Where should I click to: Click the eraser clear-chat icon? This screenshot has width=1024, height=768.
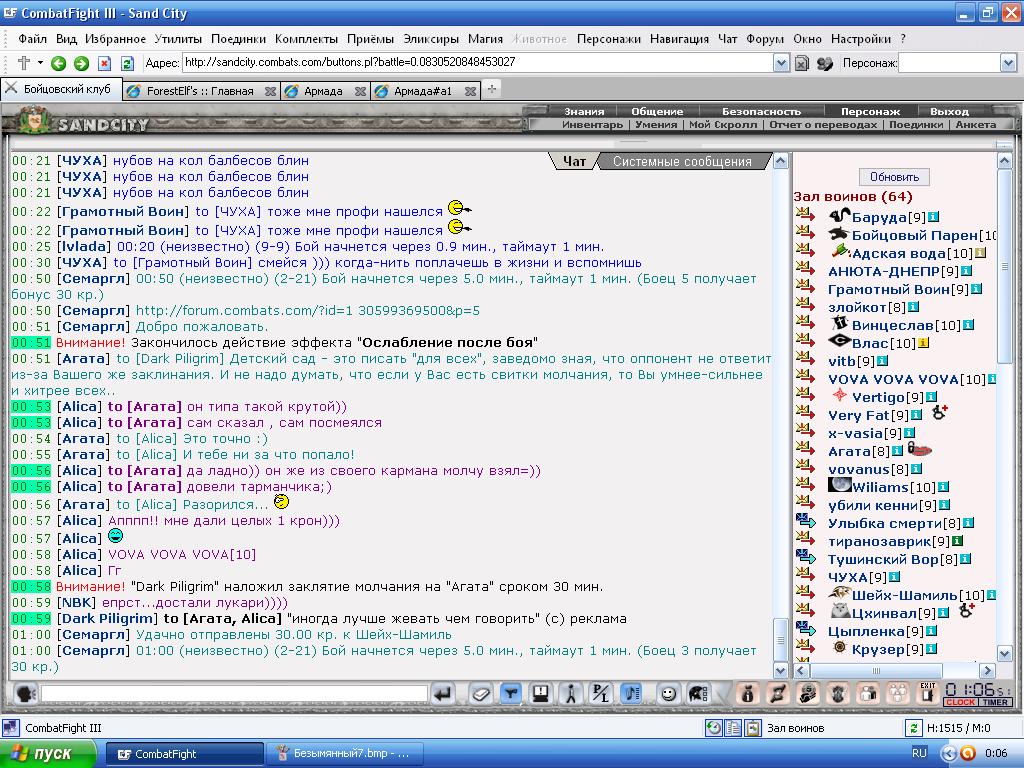[x=481, y=694]
